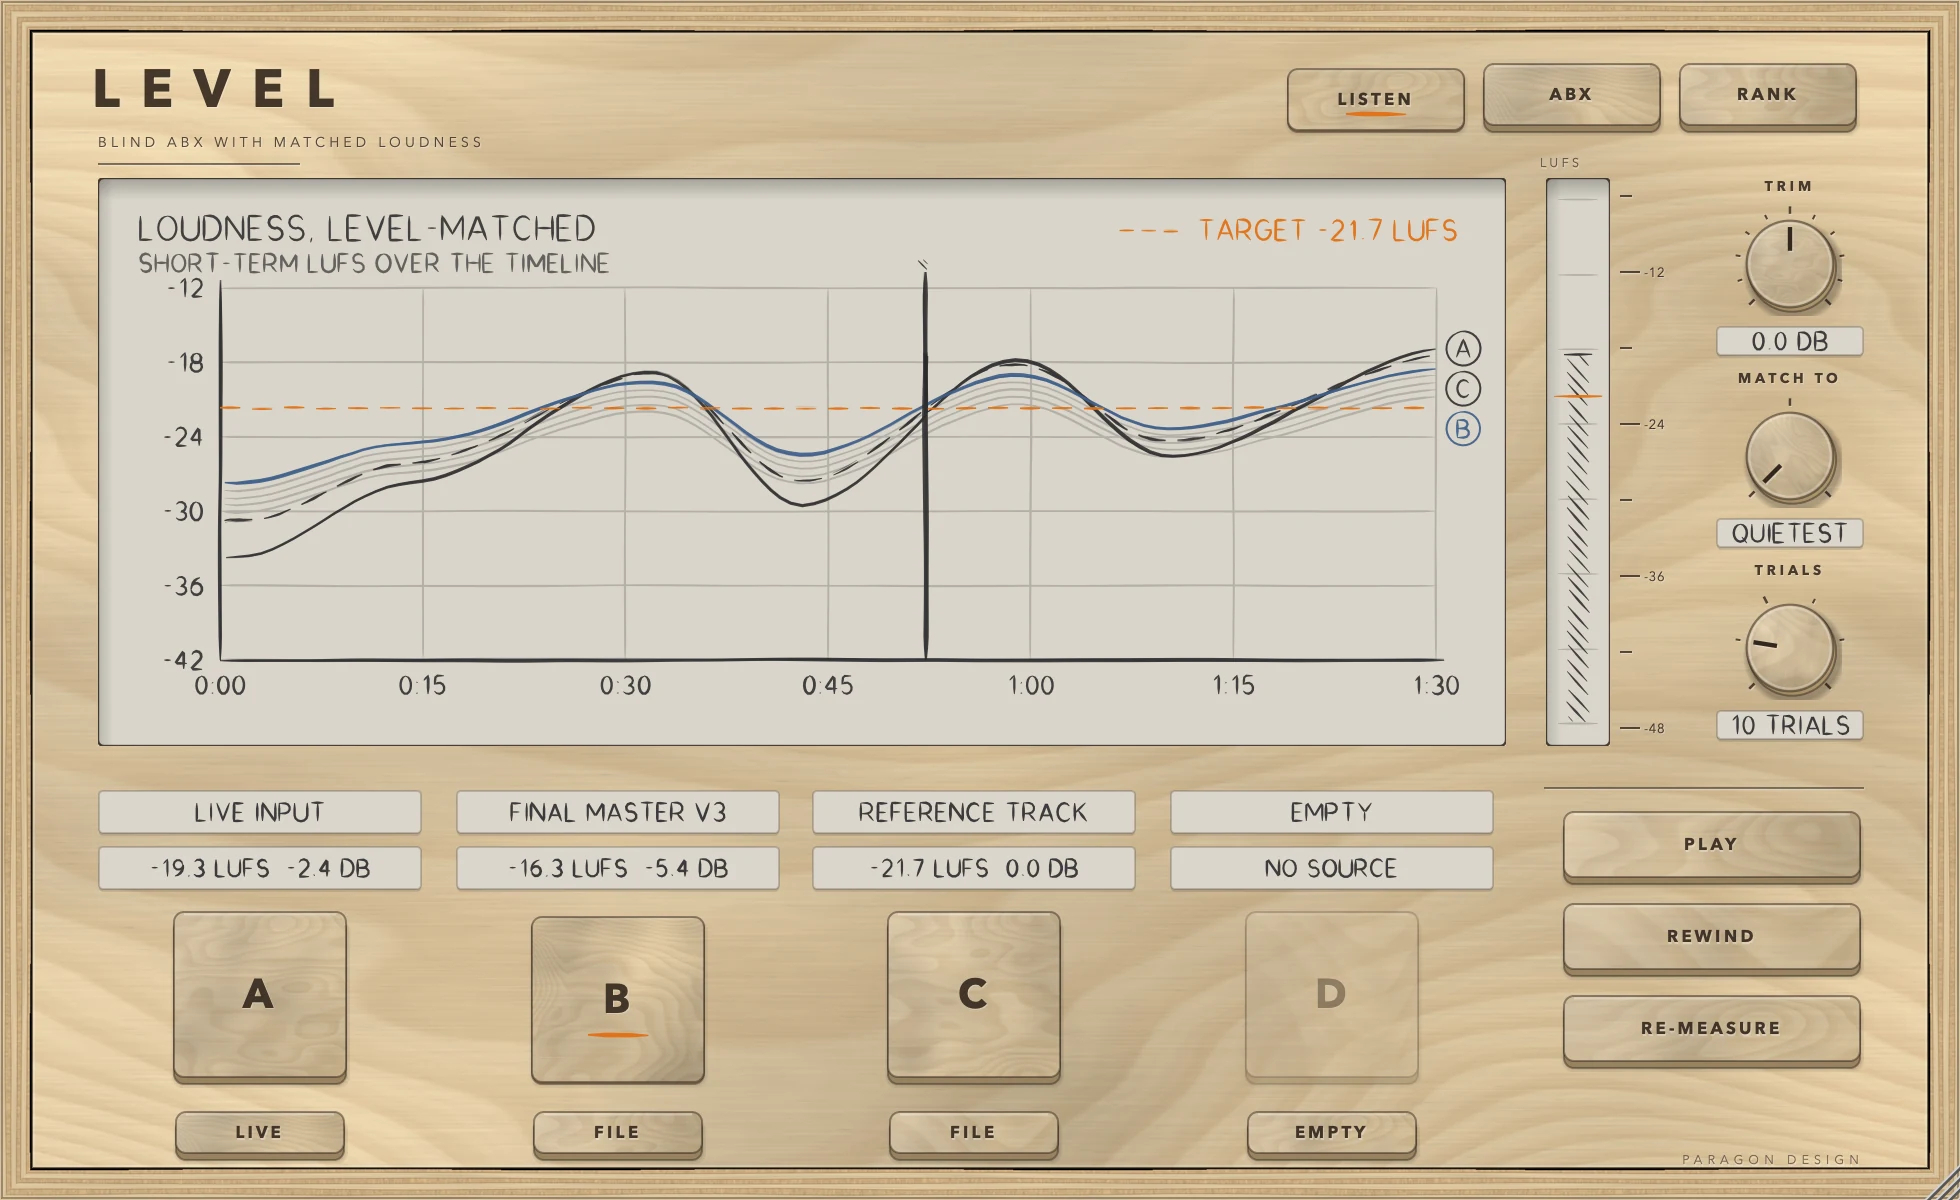This screenshot has height=1200, width=1960.
Task: Click the FINAL MASTER V3 source name
Action: click(617, 812)
